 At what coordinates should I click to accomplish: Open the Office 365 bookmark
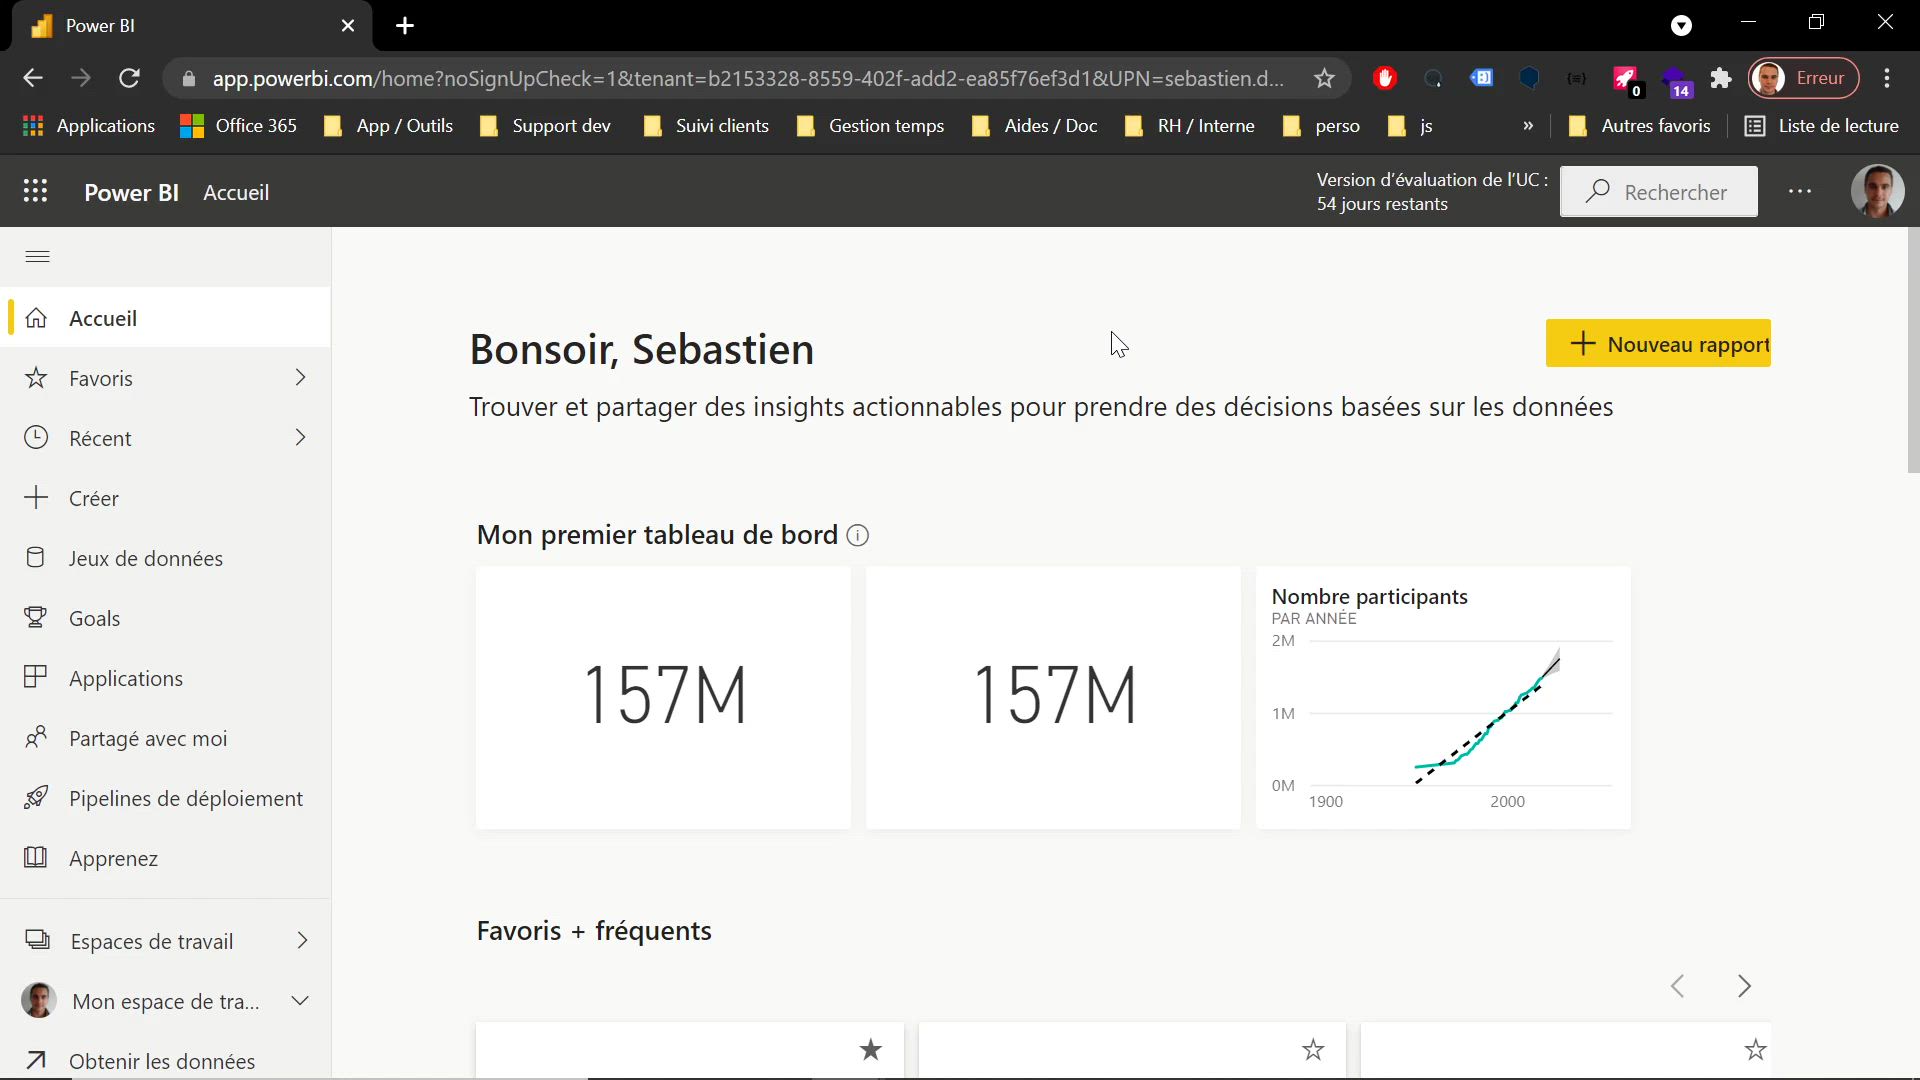click(238, 126)
